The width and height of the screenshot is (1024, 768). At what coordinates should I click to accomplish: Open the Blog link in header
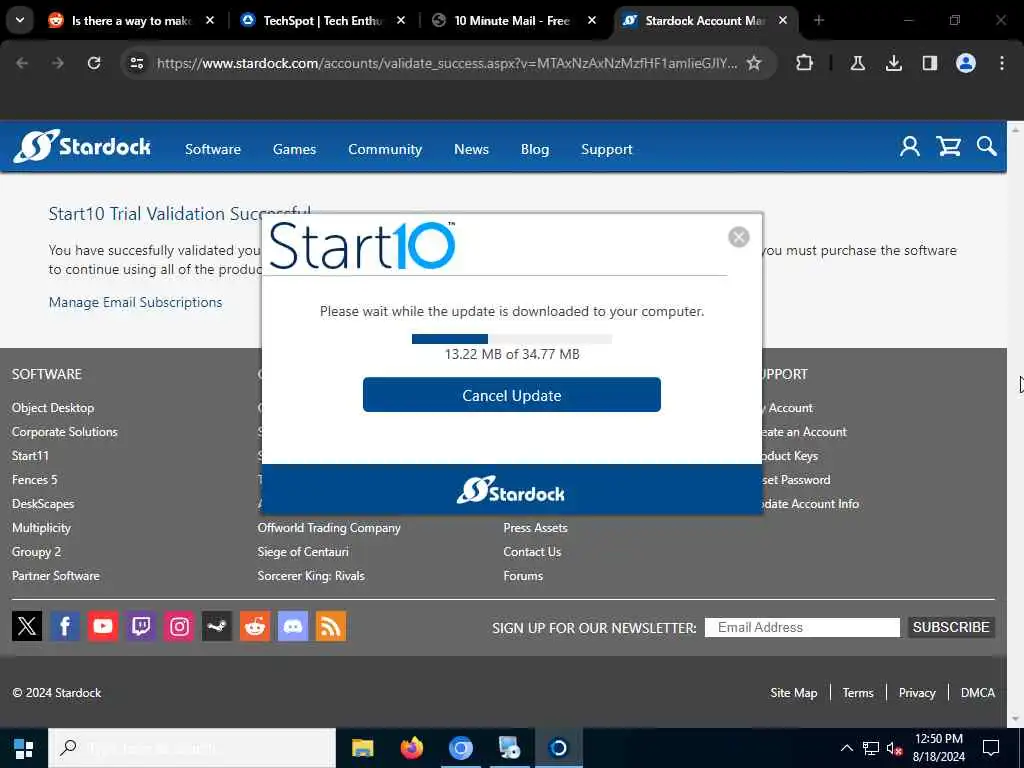[x=535, y=149]
